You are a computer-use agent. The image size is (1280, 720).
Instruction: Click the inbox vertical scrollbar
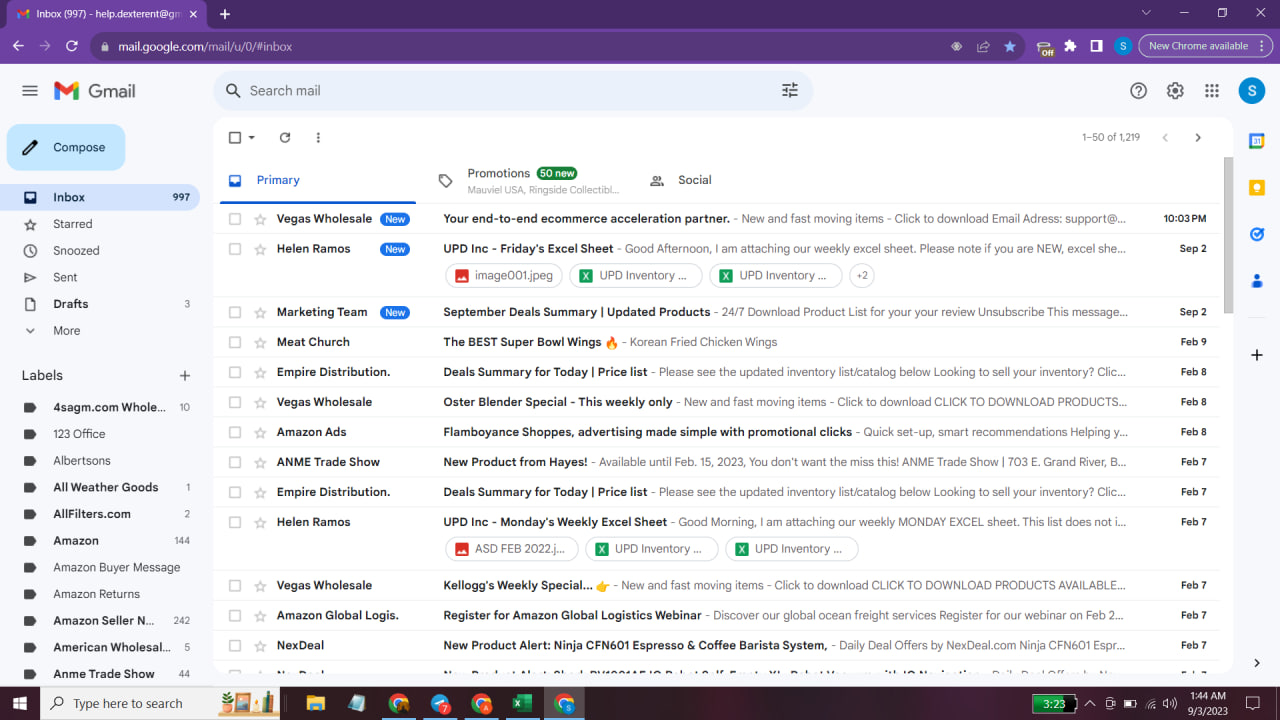(1228, 235)
